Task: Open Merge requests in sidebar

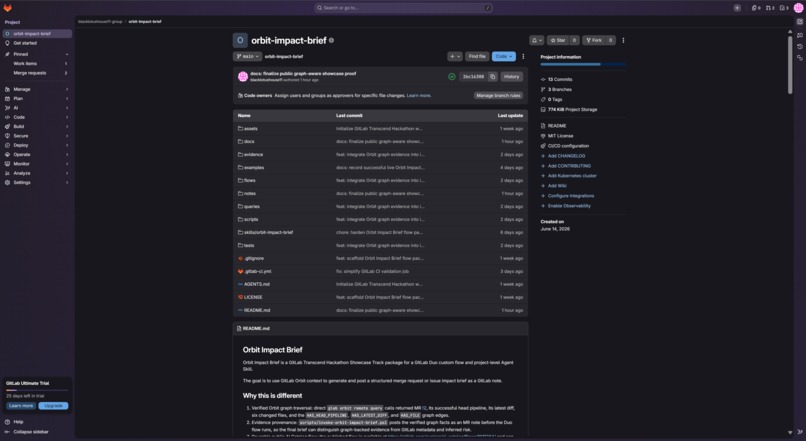Action: pos(36,73)
